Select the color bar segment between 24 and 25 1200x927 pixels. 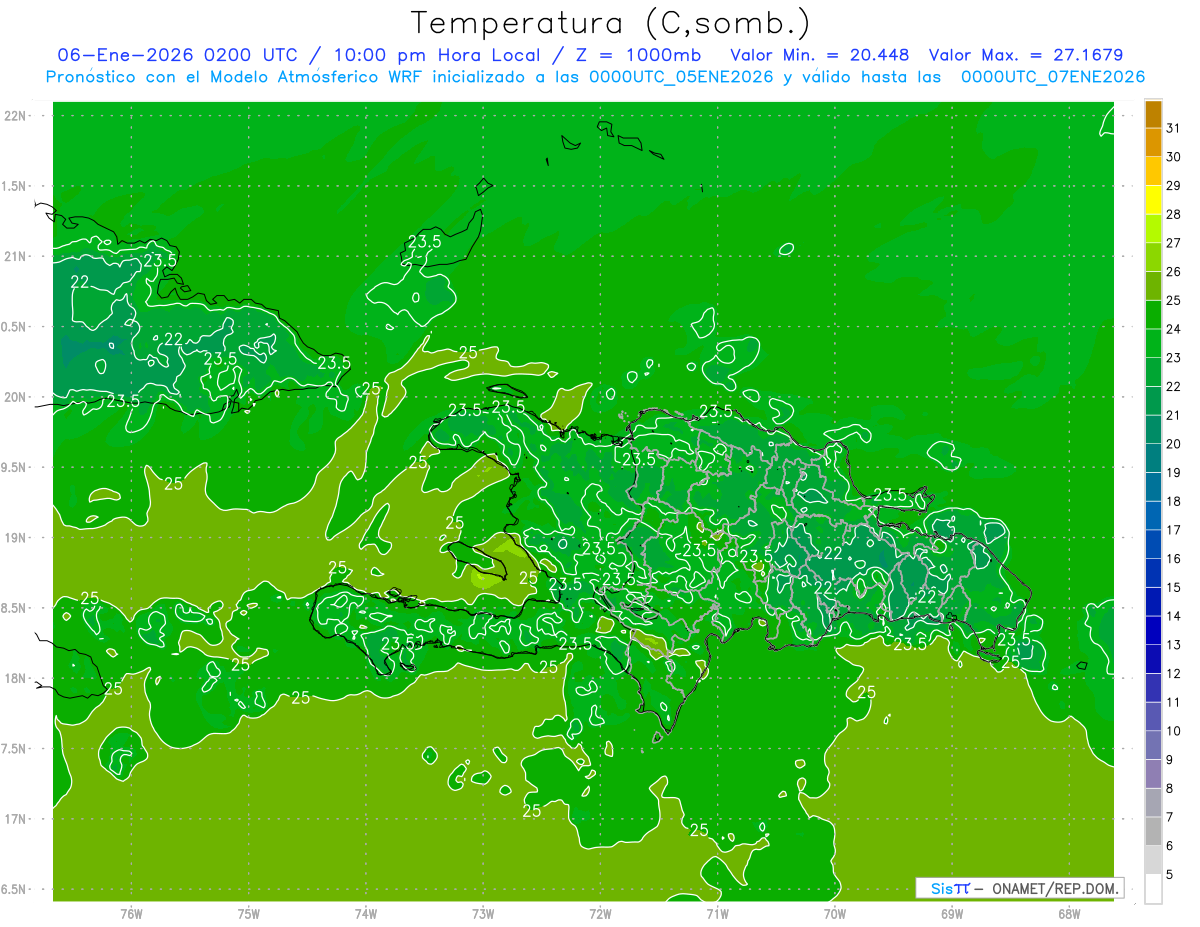coord(1153,315)
